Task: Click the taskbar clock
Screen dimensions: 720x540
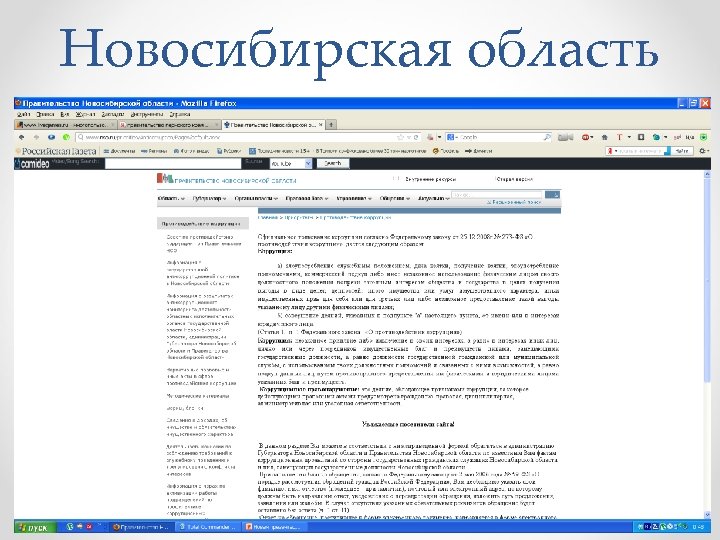Action: coord(698,527)
